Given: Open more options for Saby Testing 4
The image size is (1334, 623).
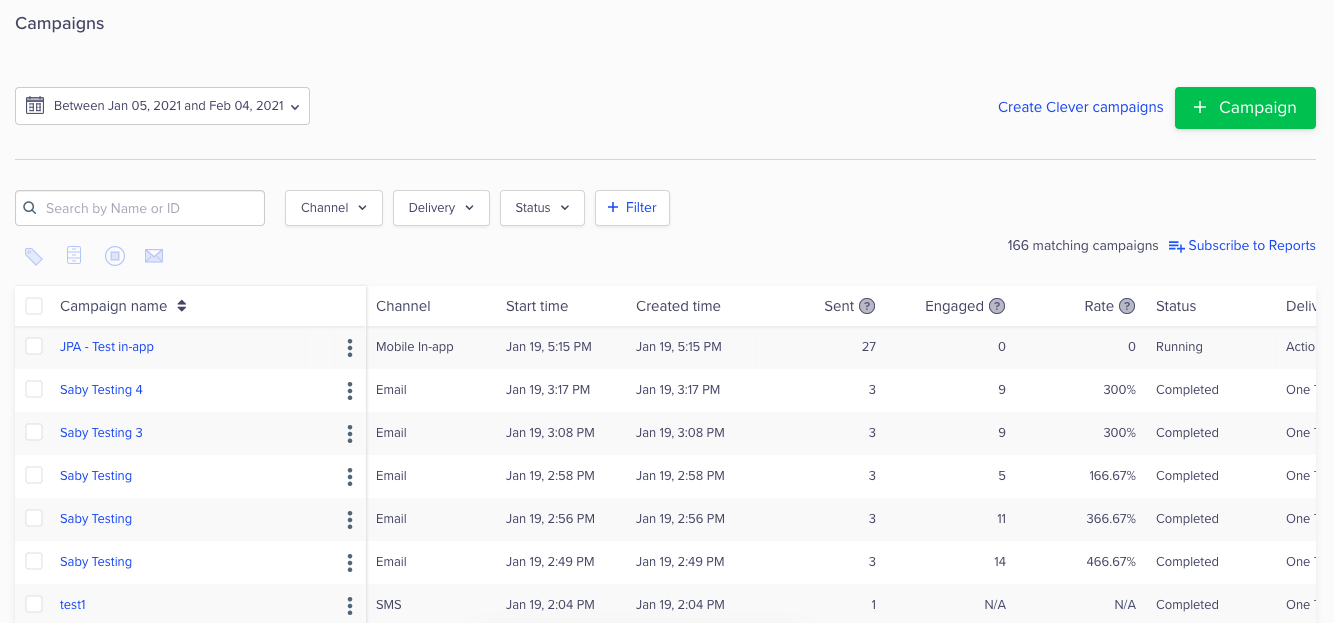Looking at the screenshot, I should (x=350, y=390).
